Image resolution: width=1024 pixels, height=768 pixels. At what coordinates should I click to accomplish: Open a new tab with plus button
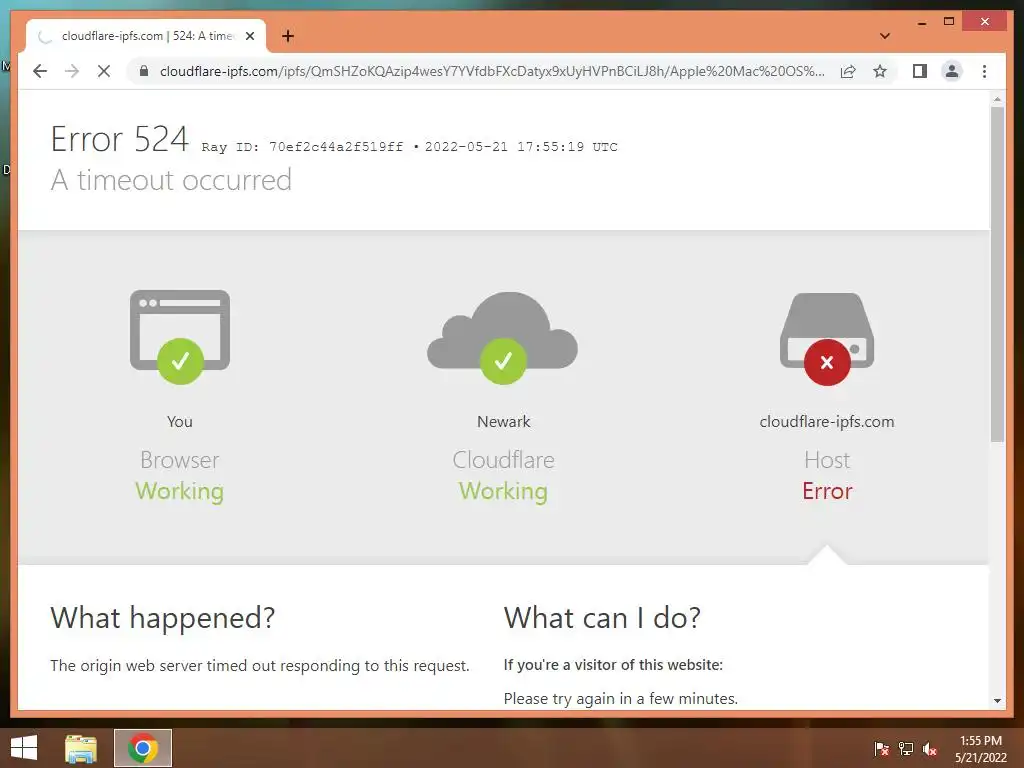[x=288, y=36]
